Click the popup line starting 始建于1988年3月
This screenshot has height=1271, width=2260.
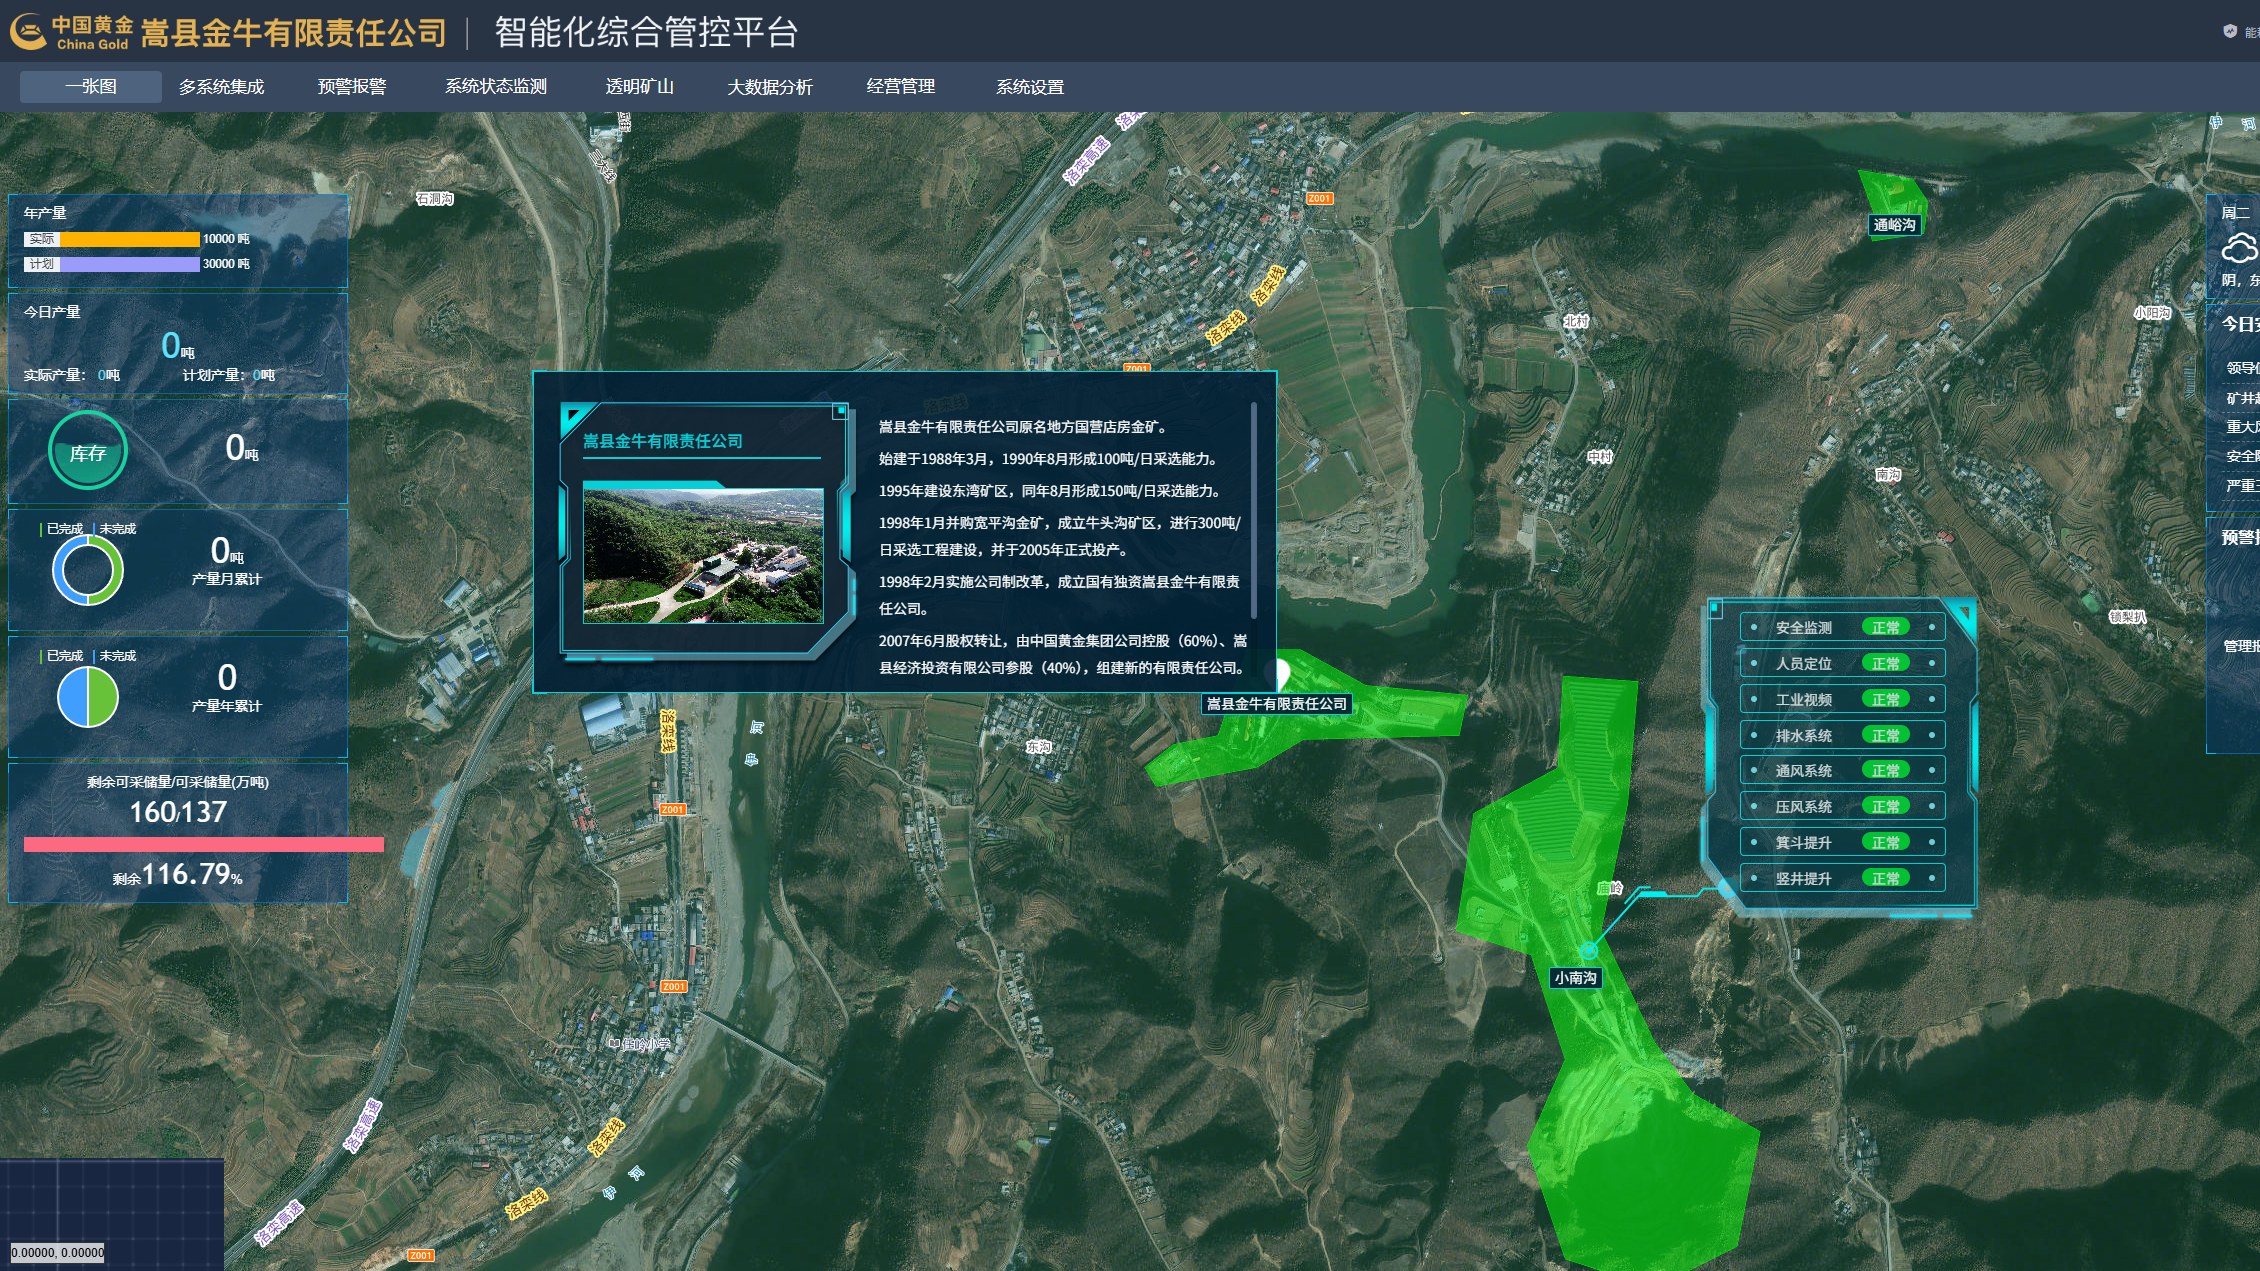[1049, 459]
